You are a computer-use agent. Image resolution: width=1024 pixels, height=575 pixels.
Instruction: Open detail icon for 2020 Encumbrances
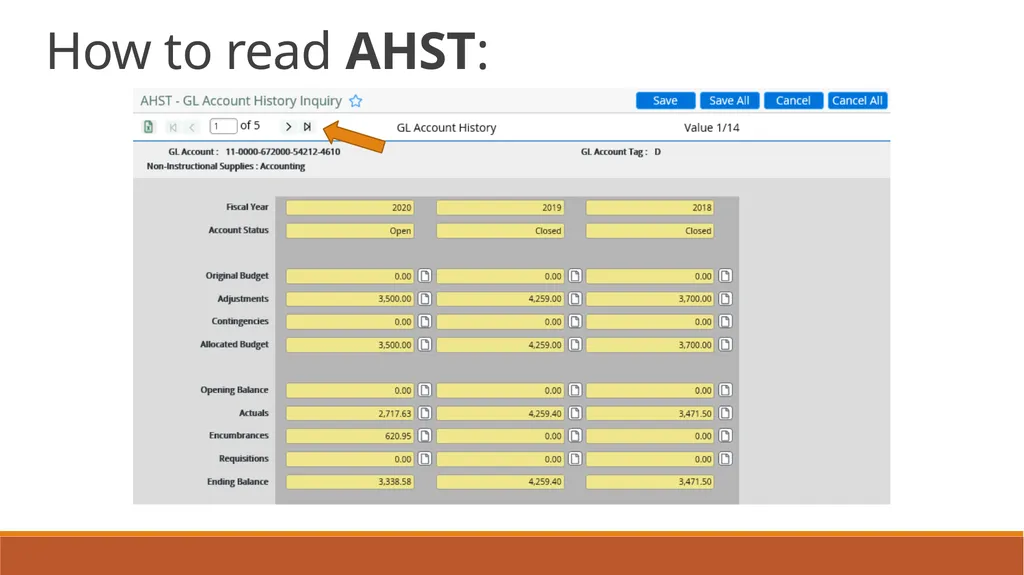coord(424,436)
